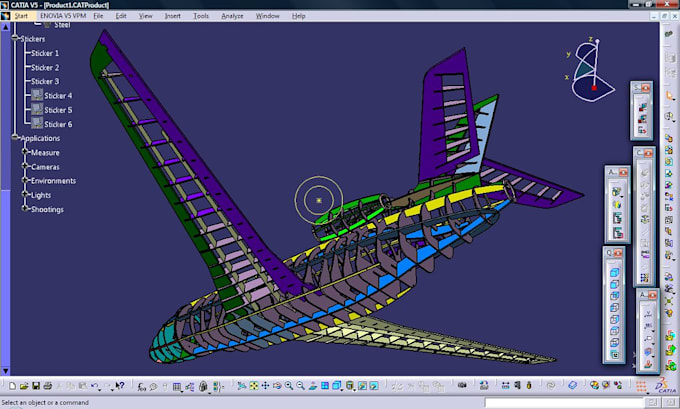Open the Undo history dropdown arrow
This screenshot has width=680, height=409.
pyautogui.click(x=100, y=390)
